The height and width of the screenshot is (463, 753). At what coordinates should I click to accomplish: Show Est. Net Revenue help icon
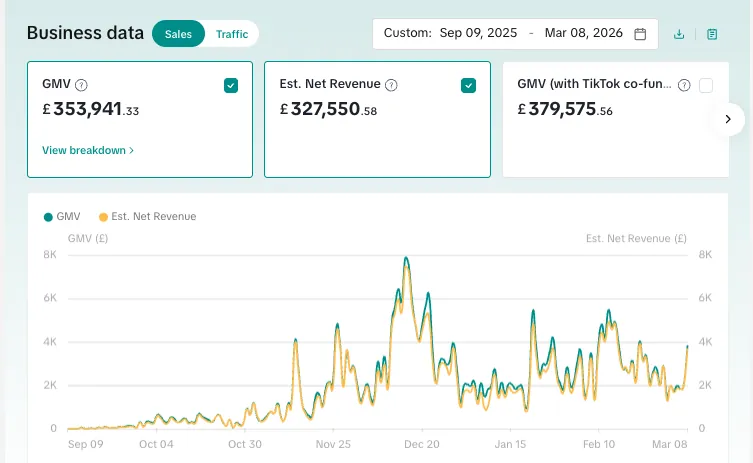391,85
